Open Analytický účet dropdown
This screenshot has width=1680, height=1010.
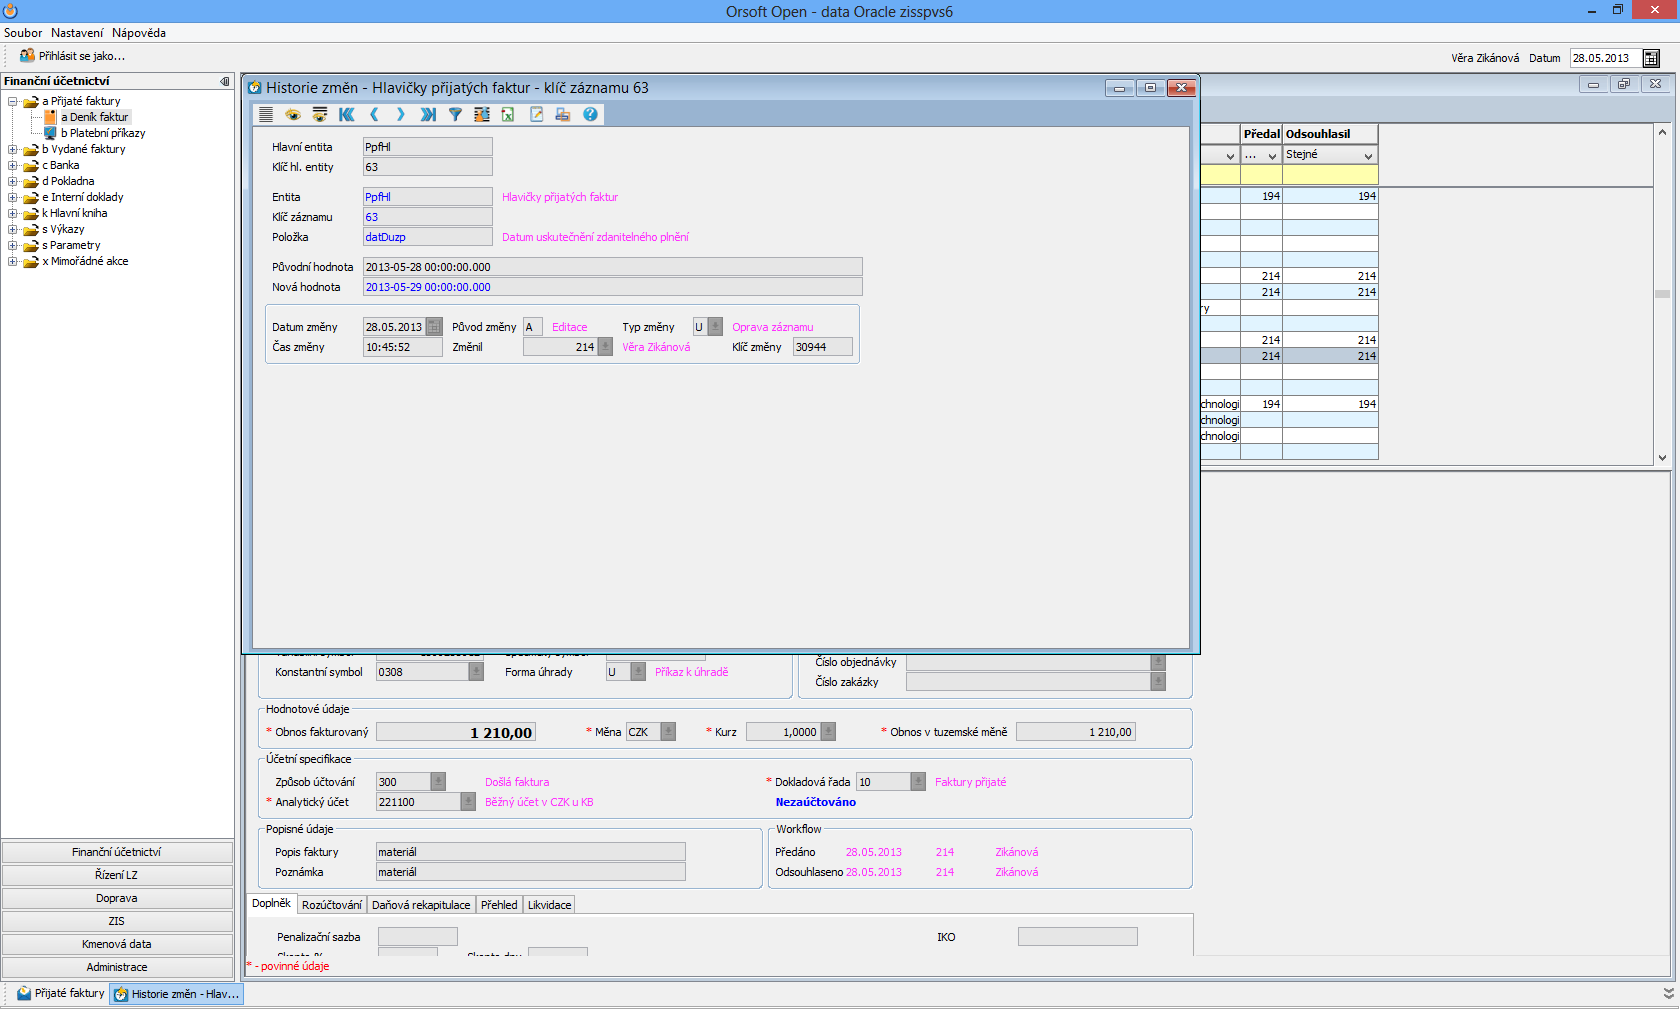pos(468,802)
